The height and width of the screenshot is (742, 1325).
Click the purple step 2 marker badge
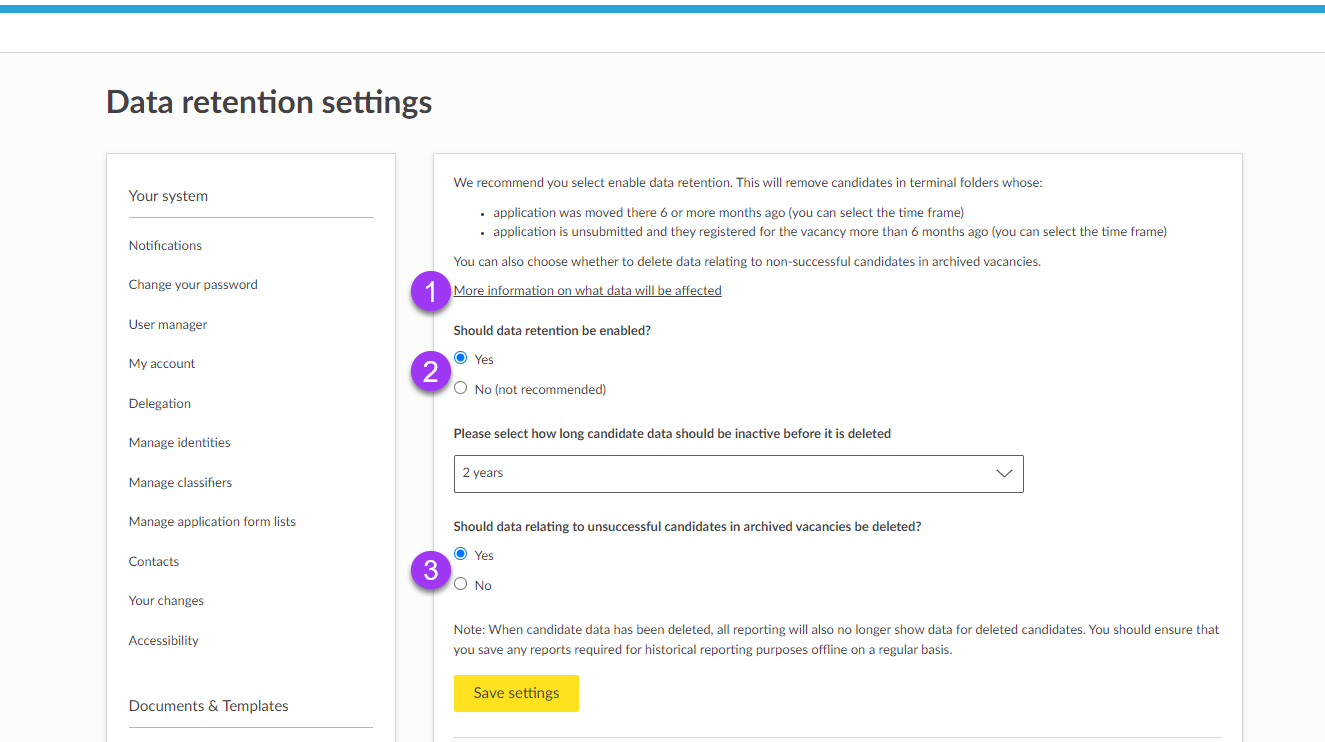pyautogui.click(x=431, y=372)
